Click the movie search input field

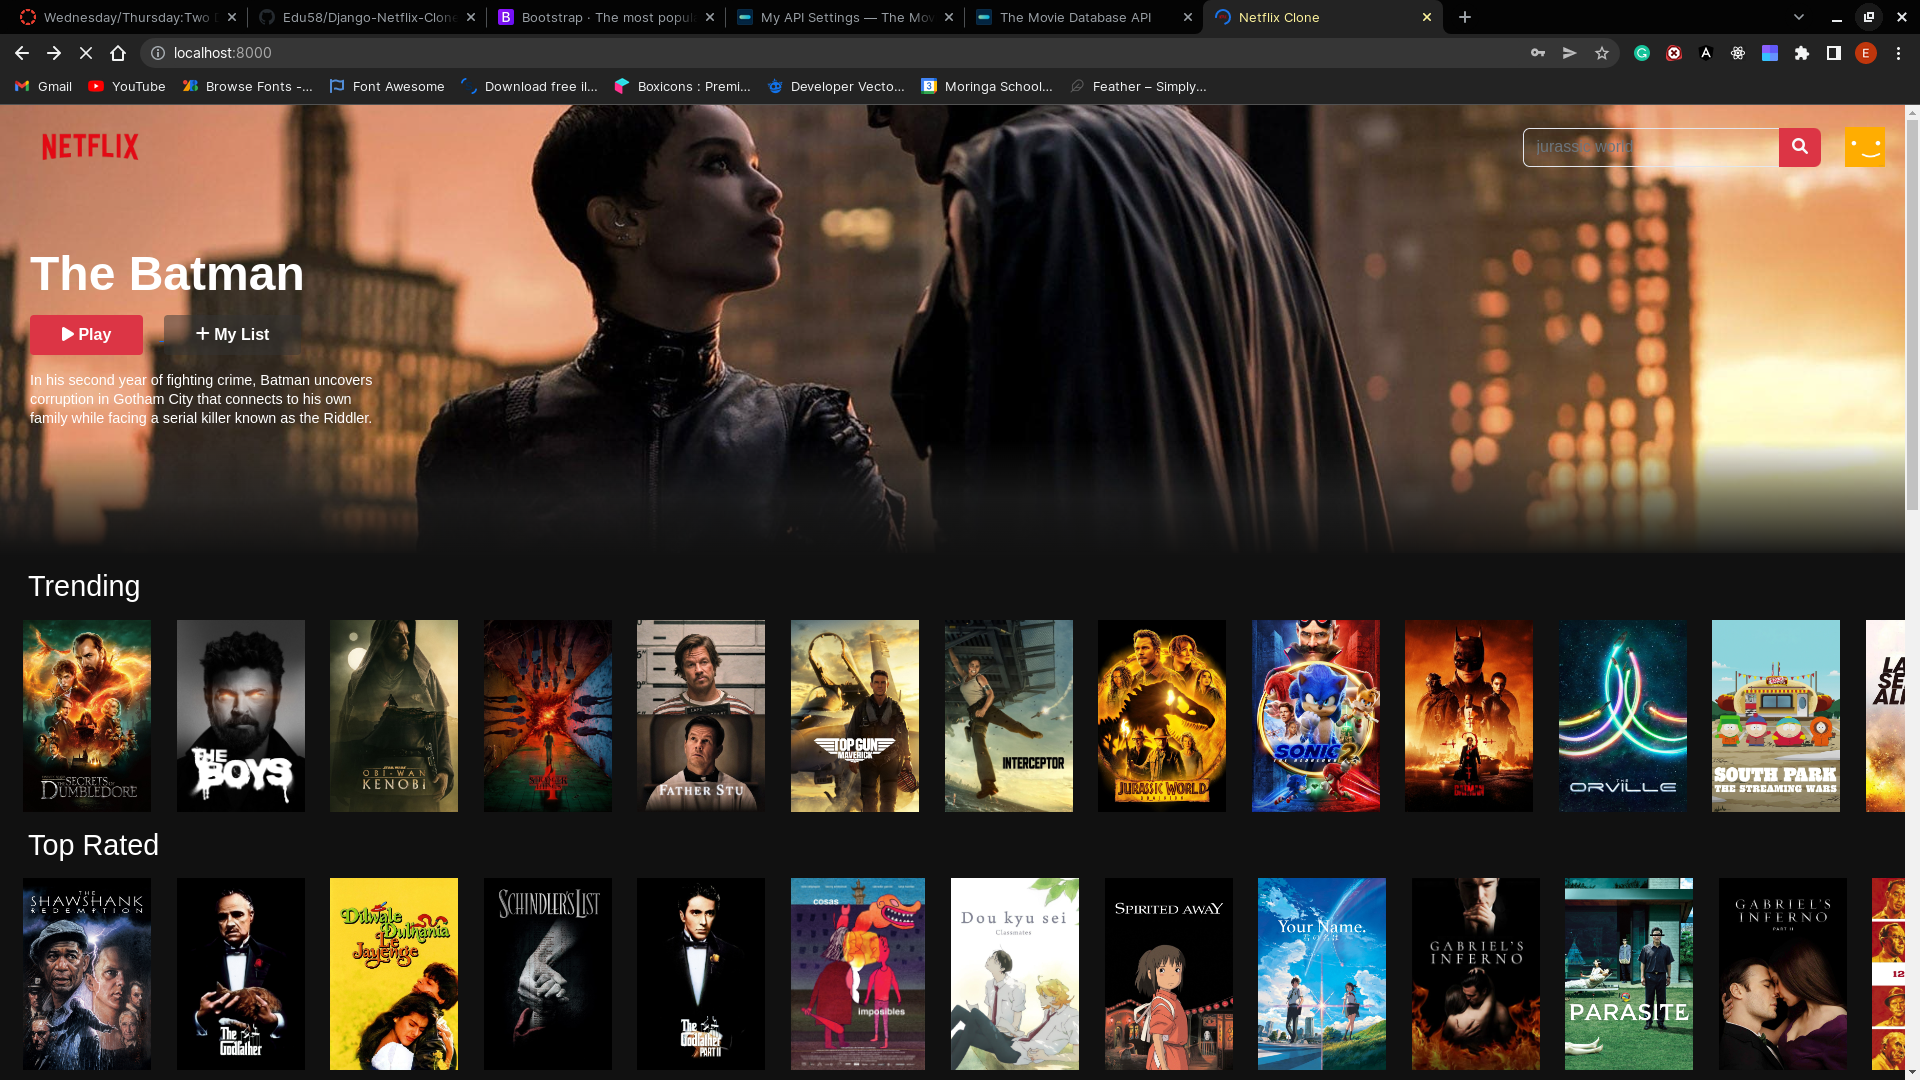pyautogui.click(x=1650, y=147)
